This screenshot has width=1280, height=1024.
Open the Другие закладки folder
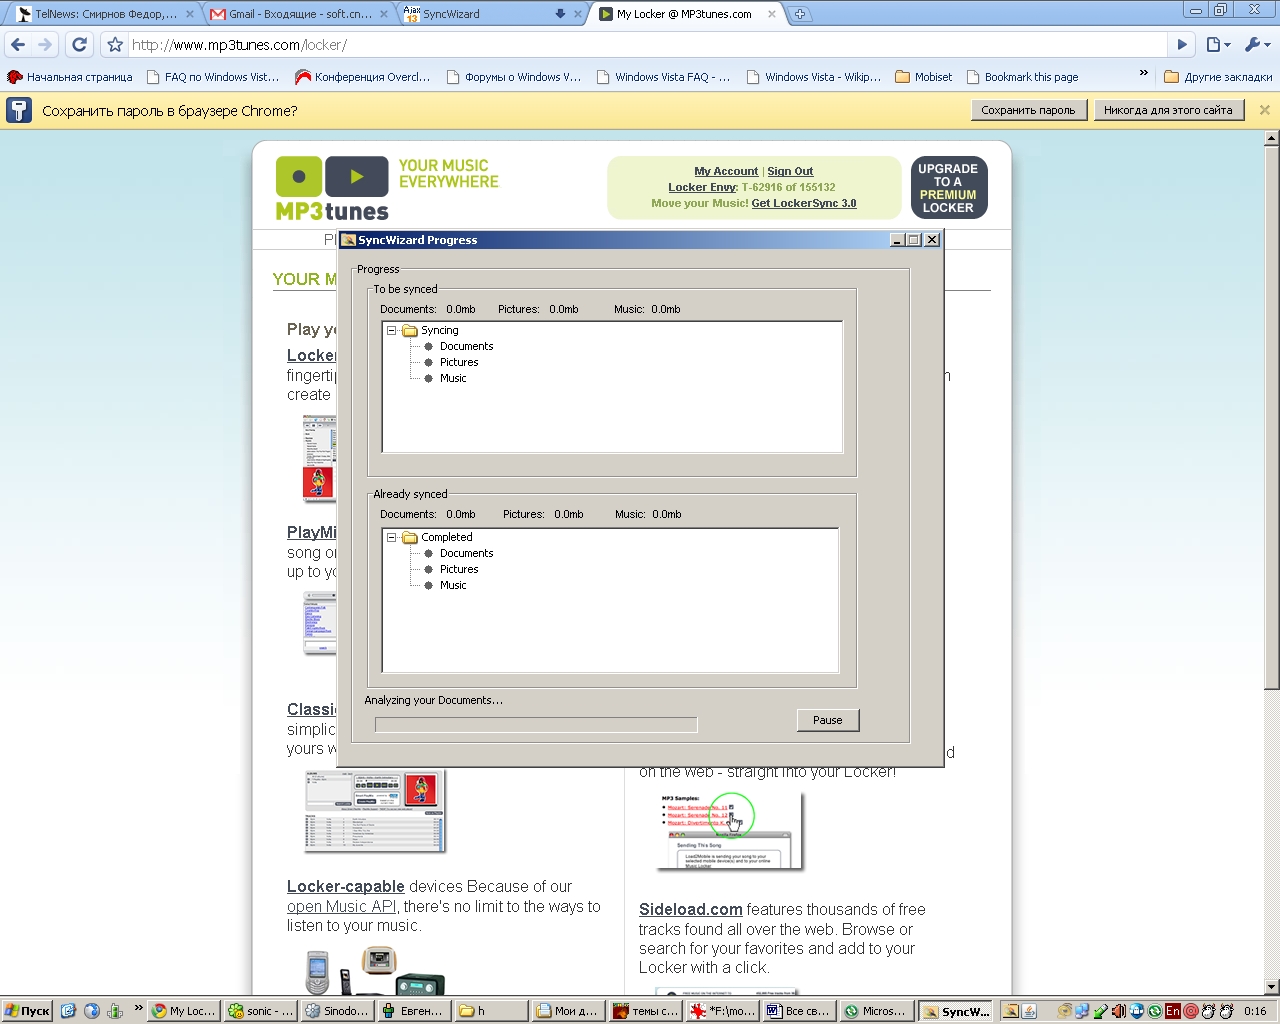1218,77
